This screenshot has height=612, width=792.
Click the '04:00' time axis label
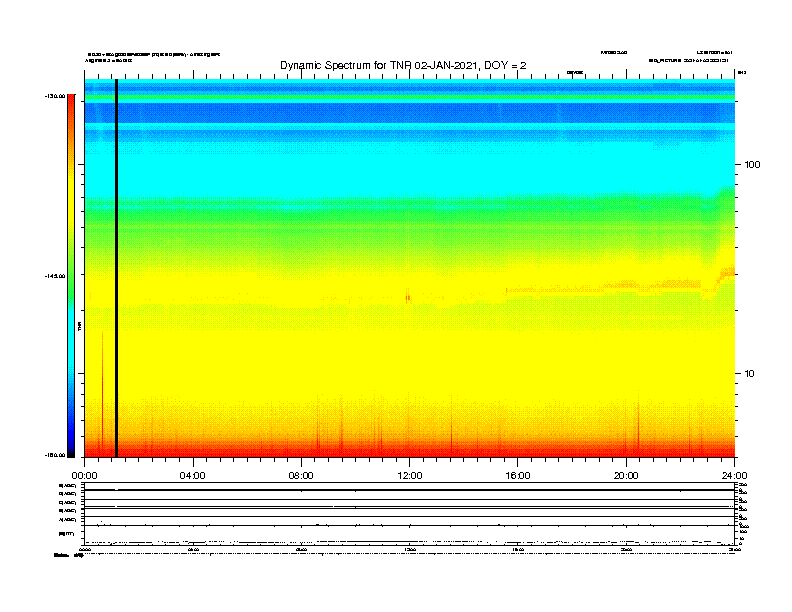pos(193,476)
